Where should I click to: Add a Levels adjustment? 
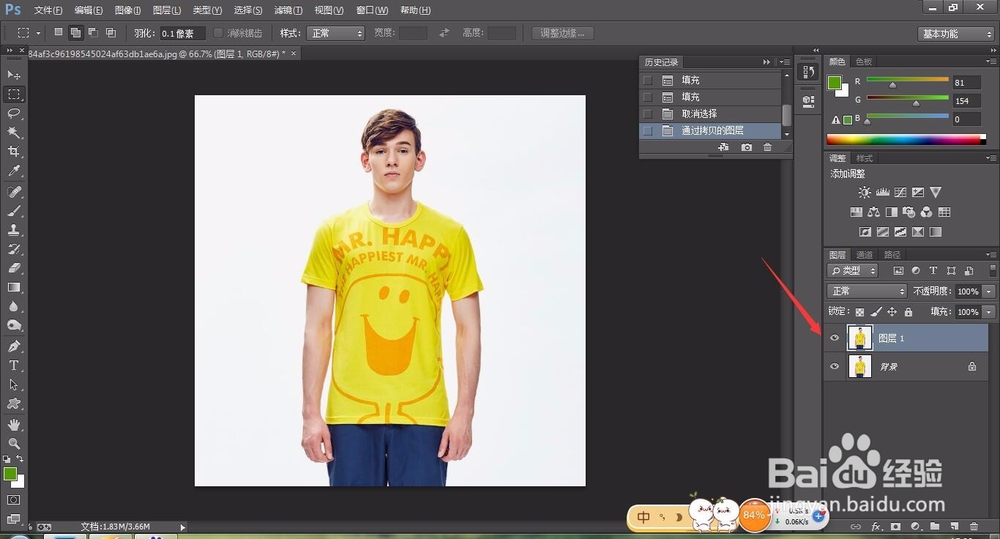tap(883, 192)
